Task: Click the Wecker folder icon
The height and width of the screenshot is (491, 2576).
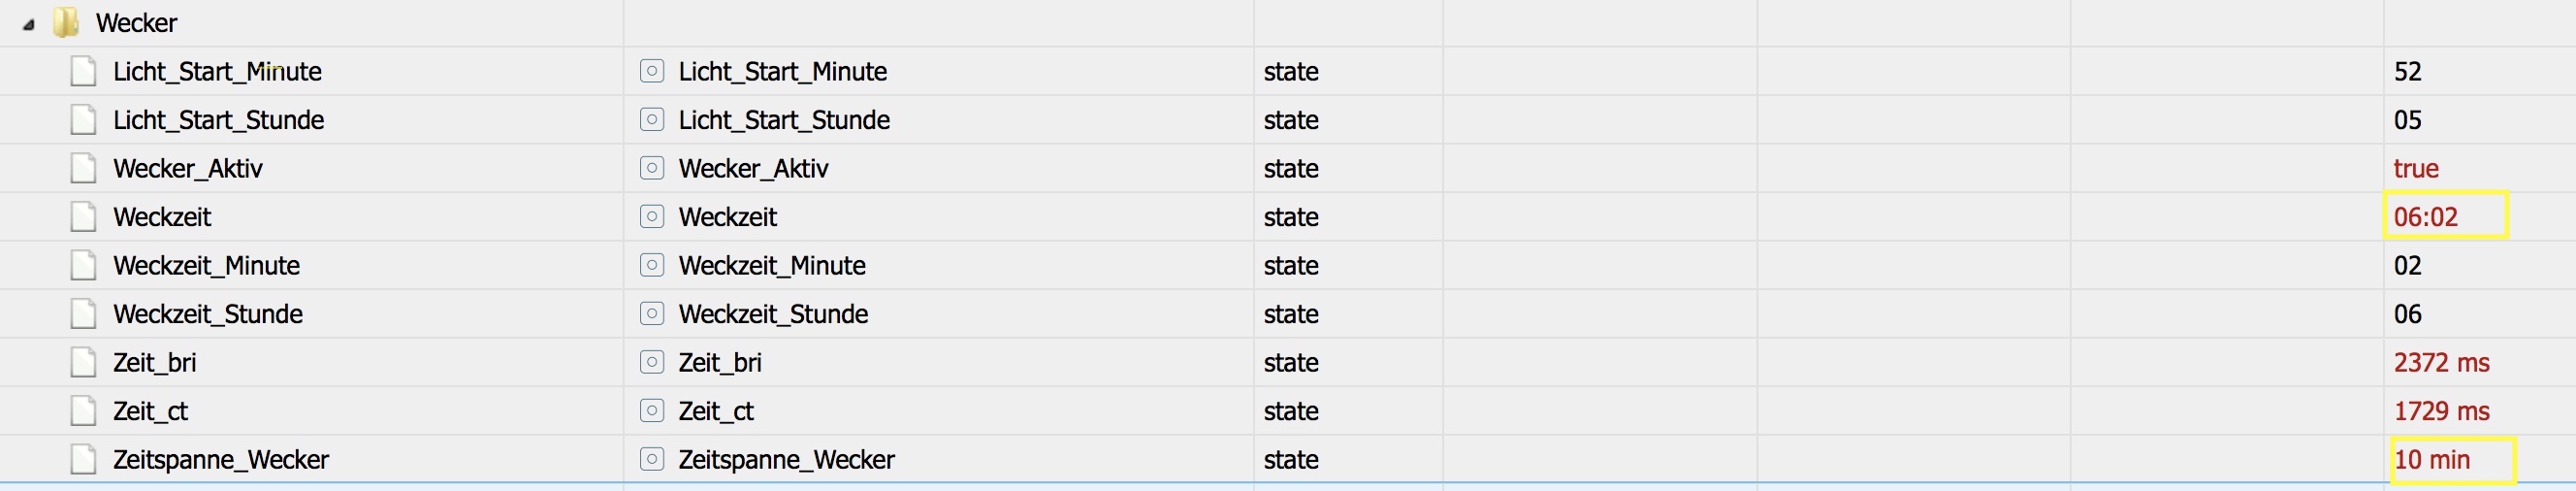Action: coord(66,22)
